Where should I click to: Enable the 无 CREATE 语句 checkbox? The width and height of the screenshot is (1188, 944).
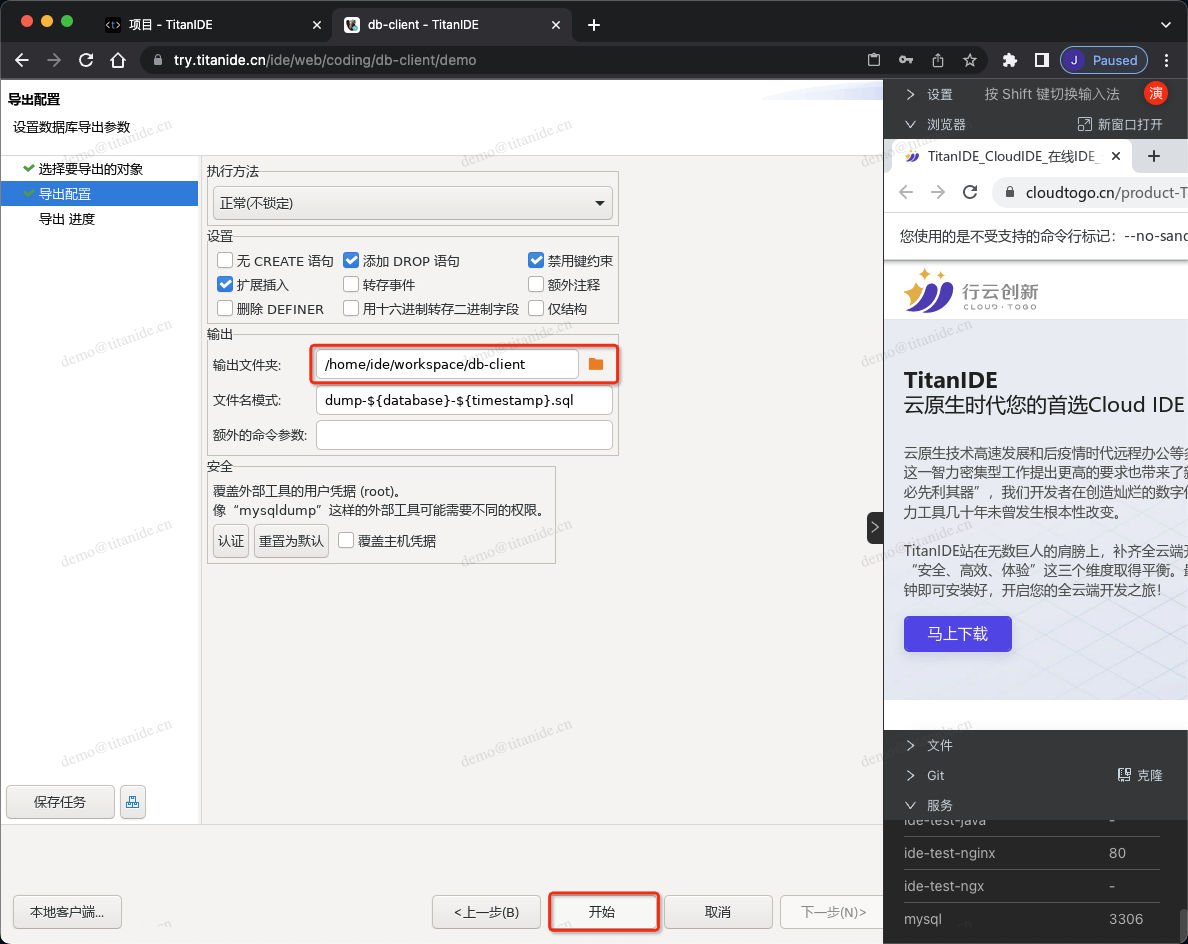click(225, 260)
